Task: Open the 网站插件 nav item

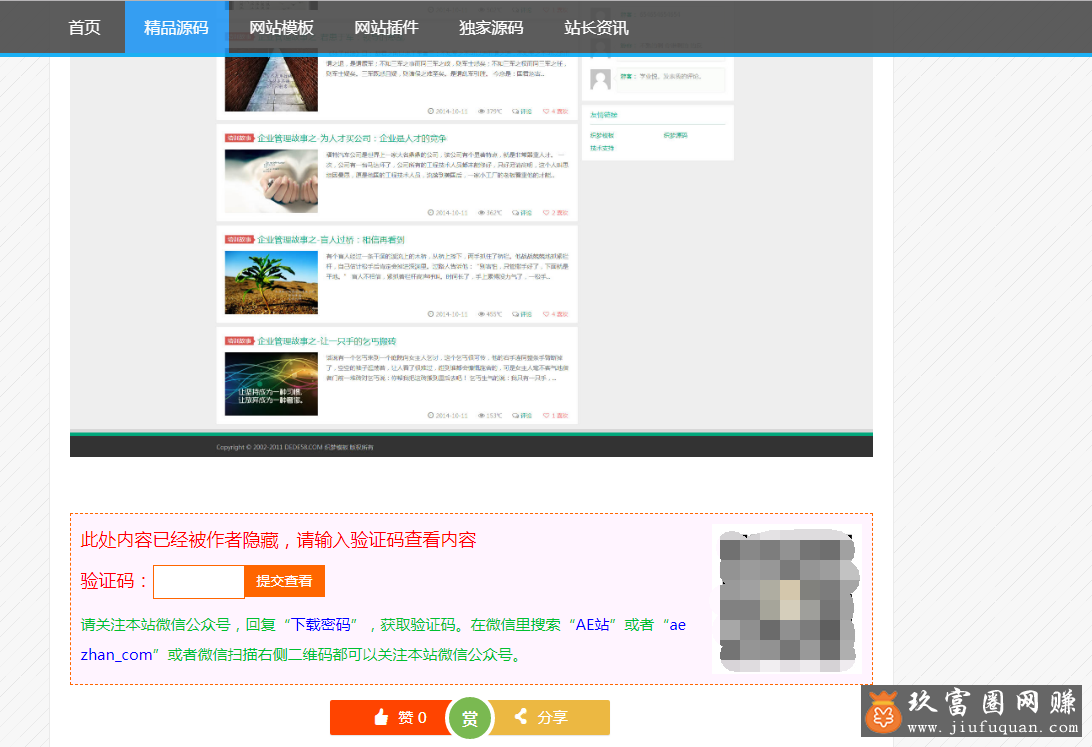Action: pyautogui.click(x=387, y=27)
